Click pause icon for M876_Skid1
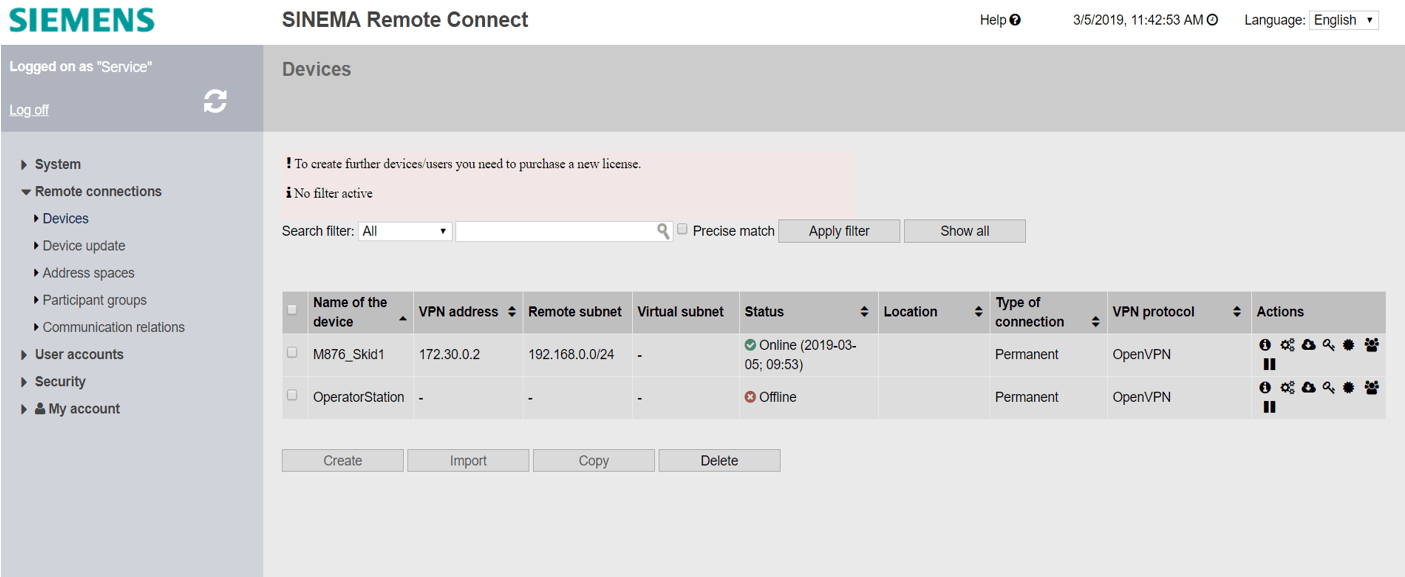The image size is (1405, 577). [1269, 364]
